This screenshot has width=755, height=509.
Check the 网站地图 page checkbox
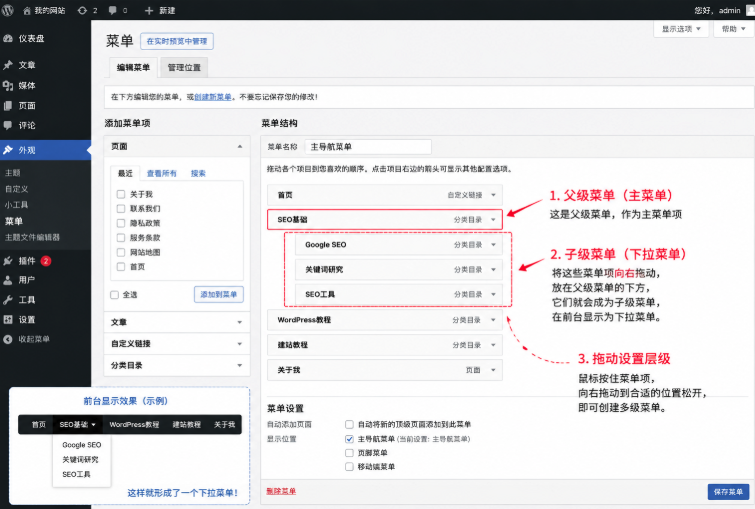[121, 252]
